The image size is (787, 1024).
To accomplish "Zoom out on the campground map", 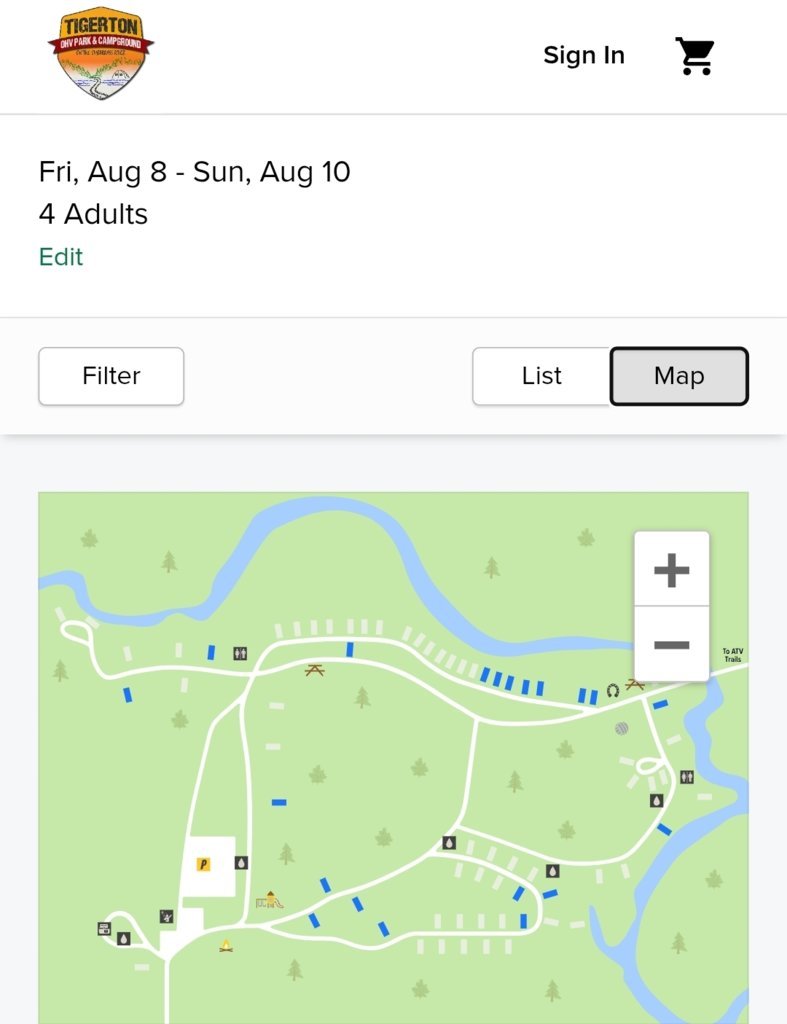I will (x=671, y=645).
